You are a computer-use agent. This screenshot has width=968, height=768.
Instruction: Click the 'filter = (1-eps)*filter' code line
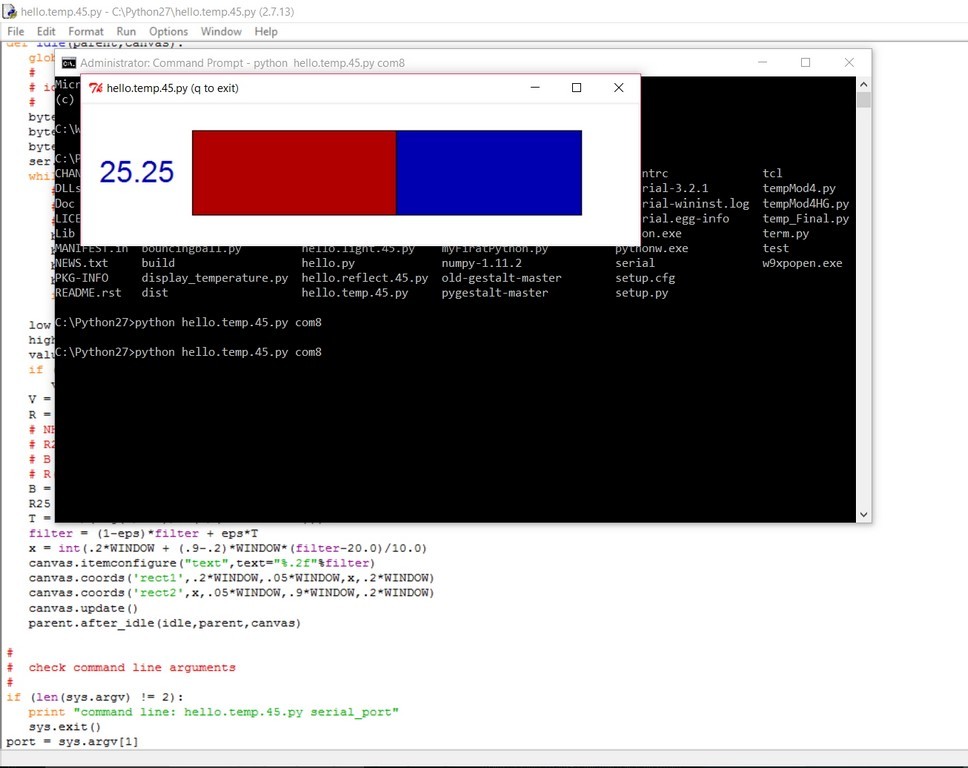(143, 533)
